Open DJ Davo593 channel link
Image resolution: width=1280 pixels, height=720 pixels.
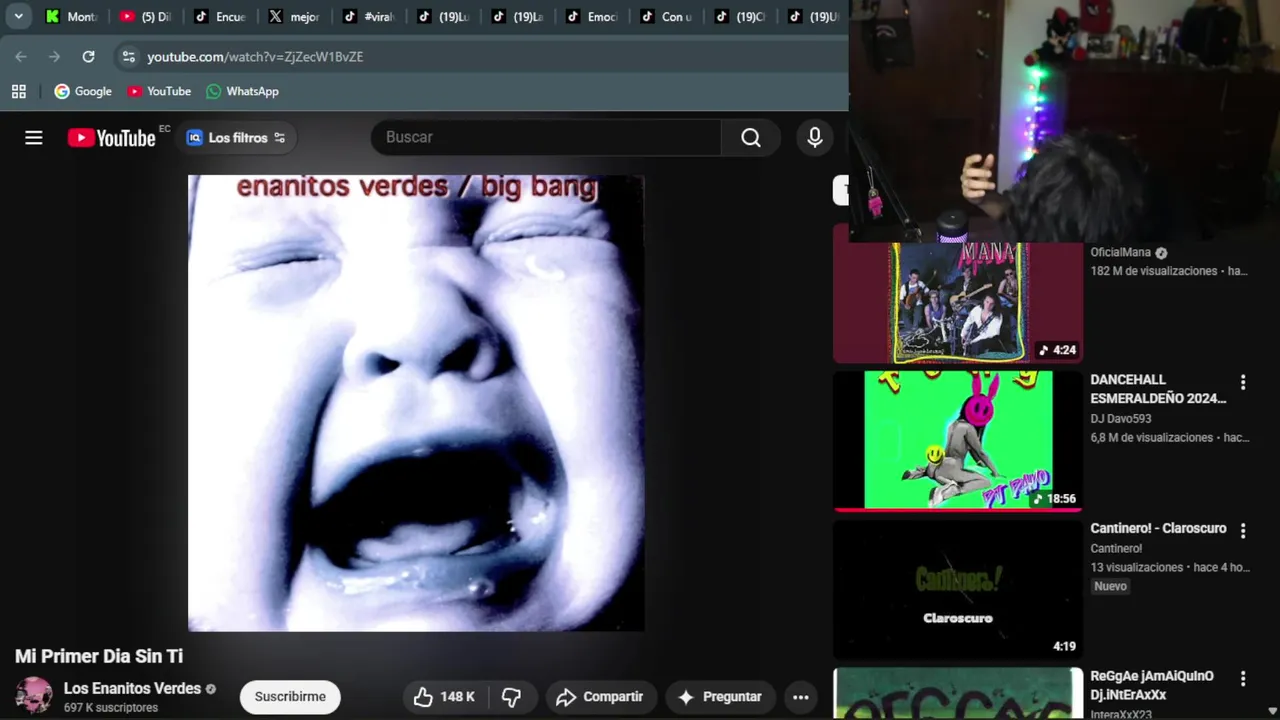(1121, 419)
